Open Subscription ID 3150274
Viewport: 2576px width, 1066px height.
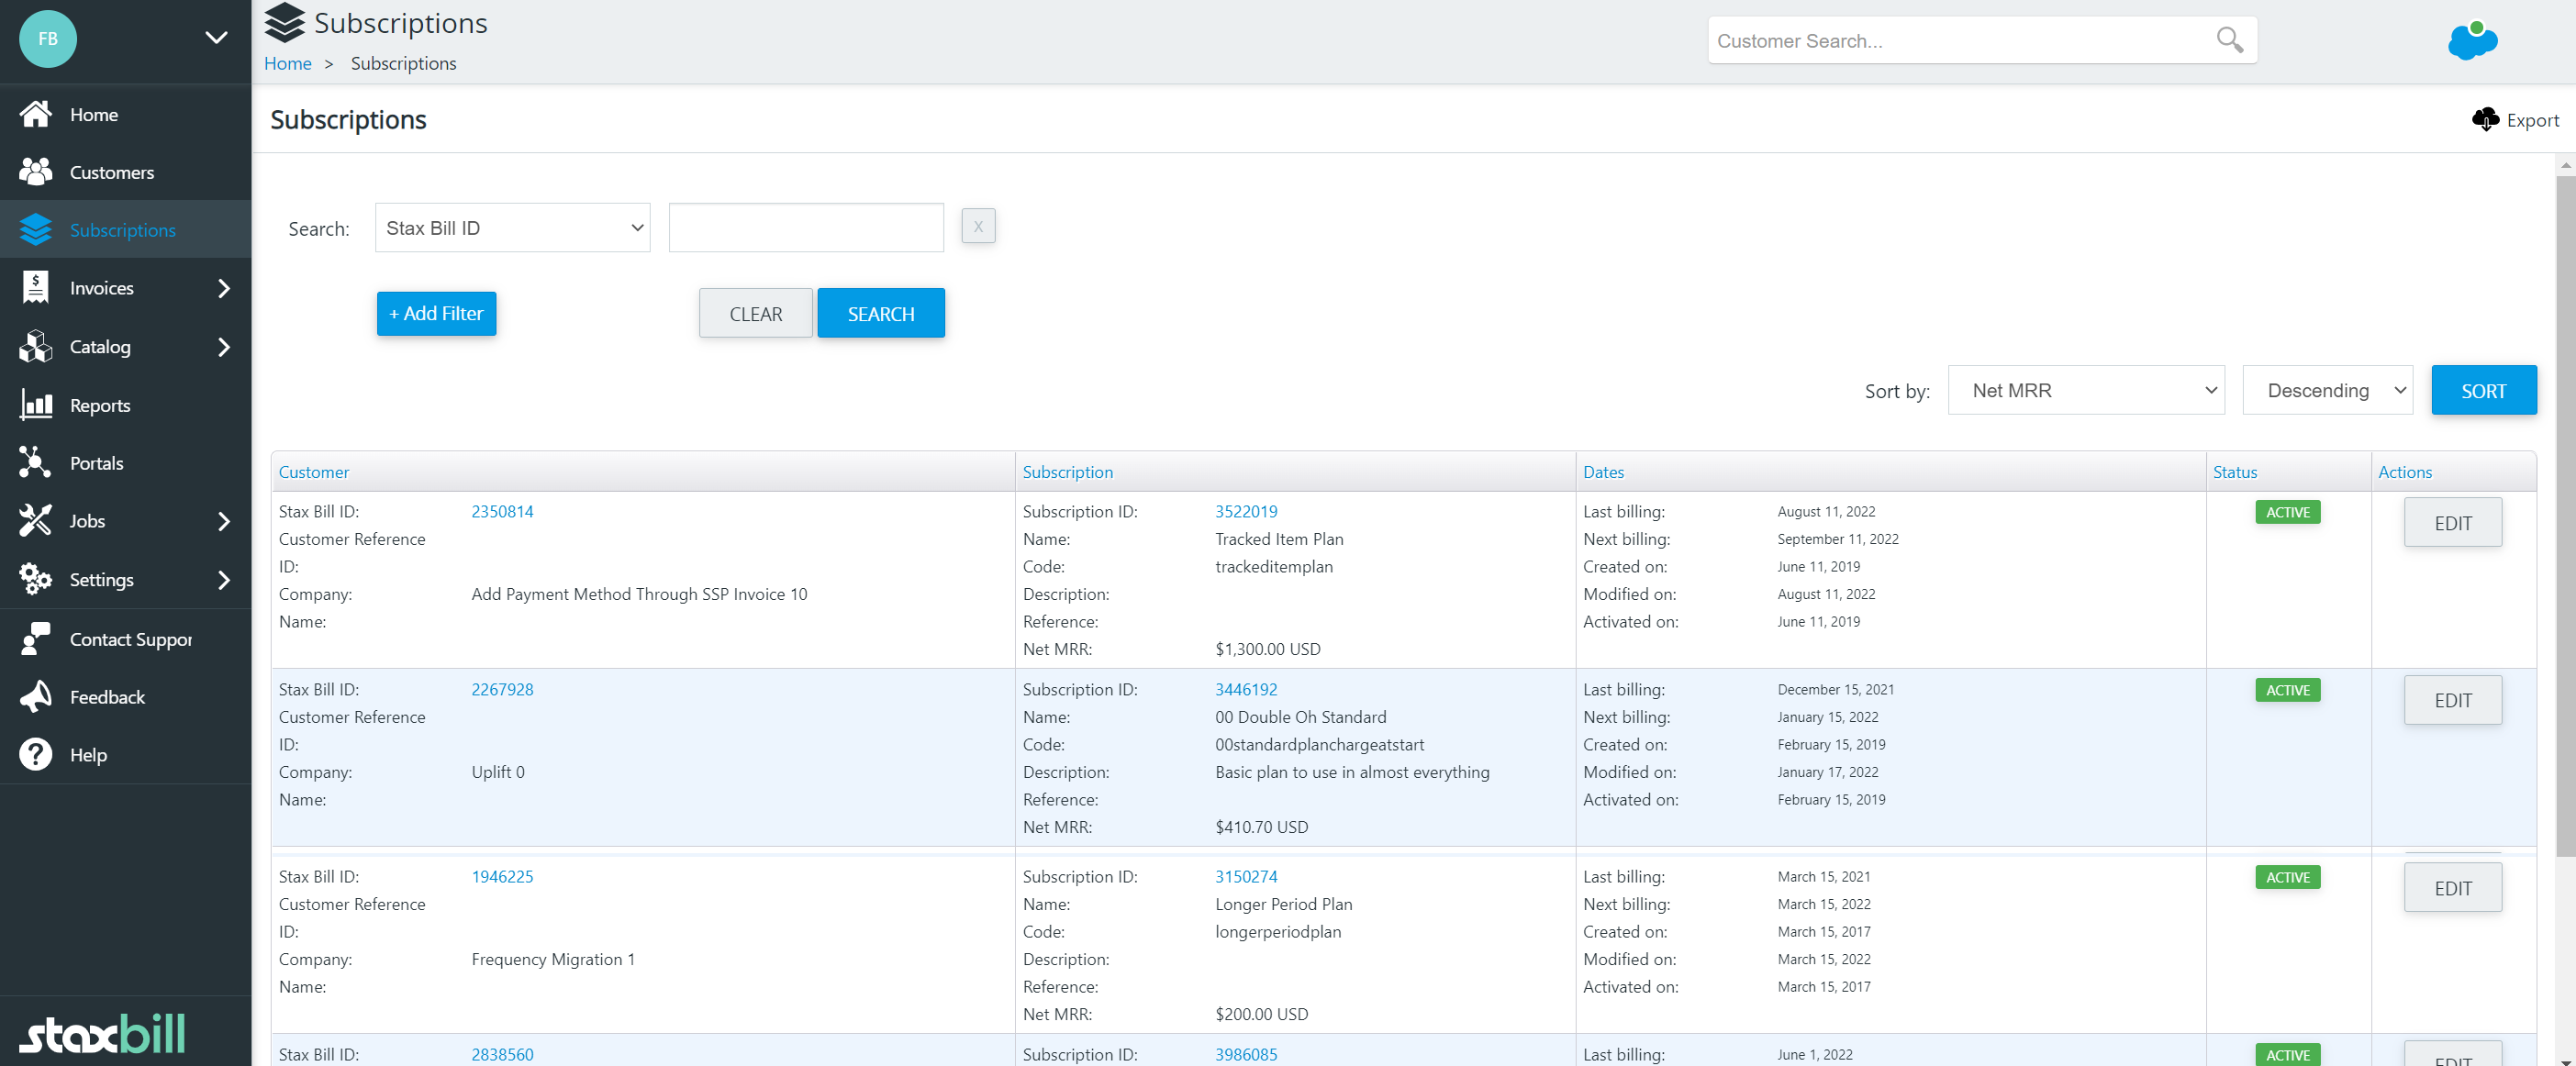coord(1246,876)
